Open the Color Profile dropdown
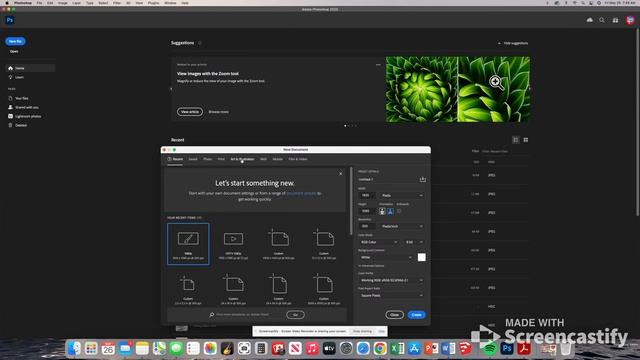The width and height of the screenshot is (640, 360). [391, 280]
